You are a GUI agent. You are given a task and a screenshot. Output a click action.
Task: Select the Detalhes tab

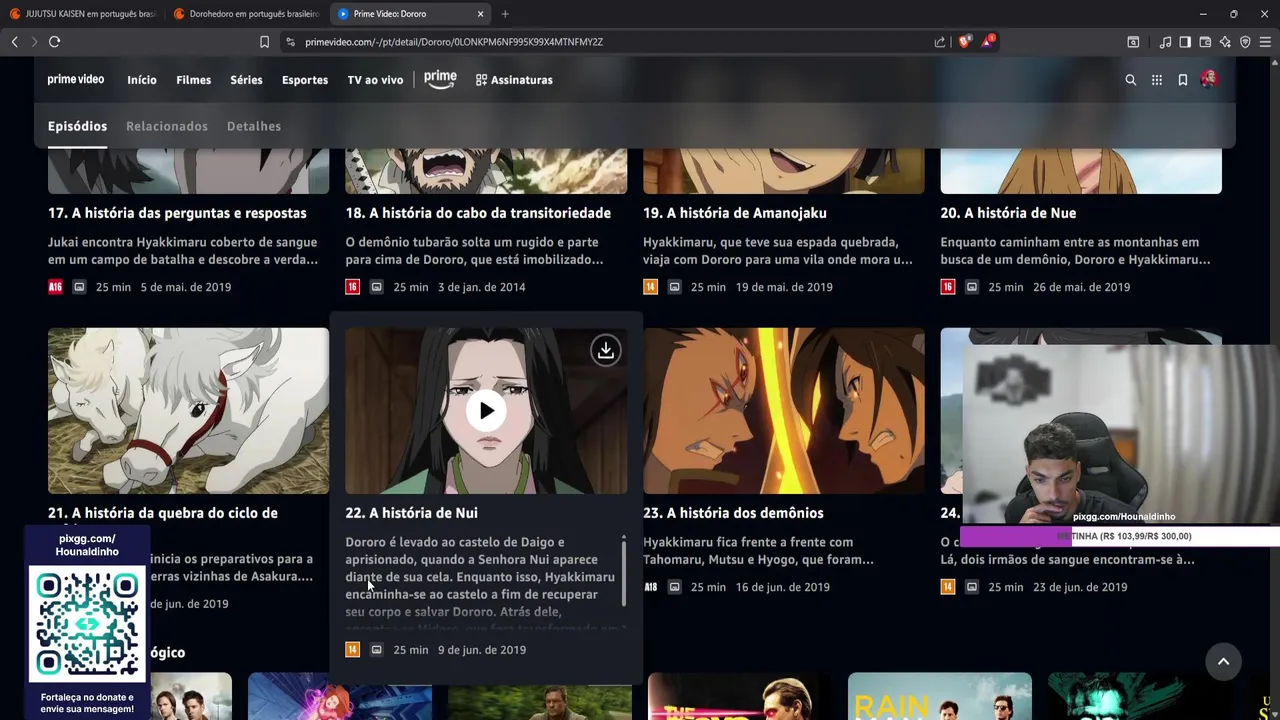tap(254, 126)
